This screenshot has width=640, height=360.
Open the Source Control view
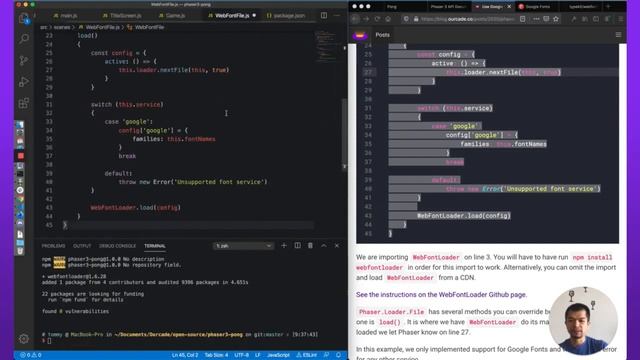(24, 60)
